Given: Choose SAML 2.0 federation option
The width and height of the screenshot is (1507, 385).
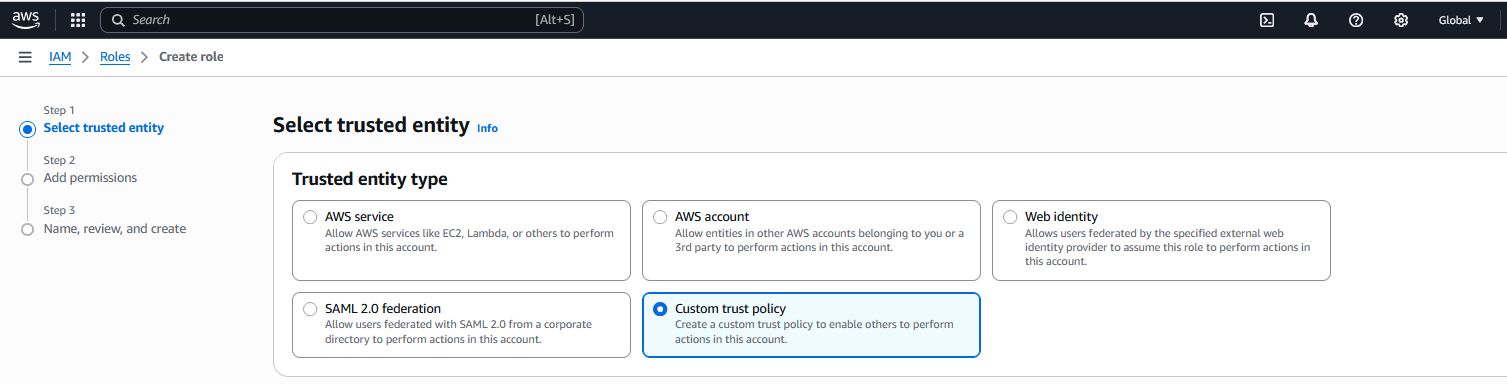Looking at the screenshot, I should pos(310,309).
